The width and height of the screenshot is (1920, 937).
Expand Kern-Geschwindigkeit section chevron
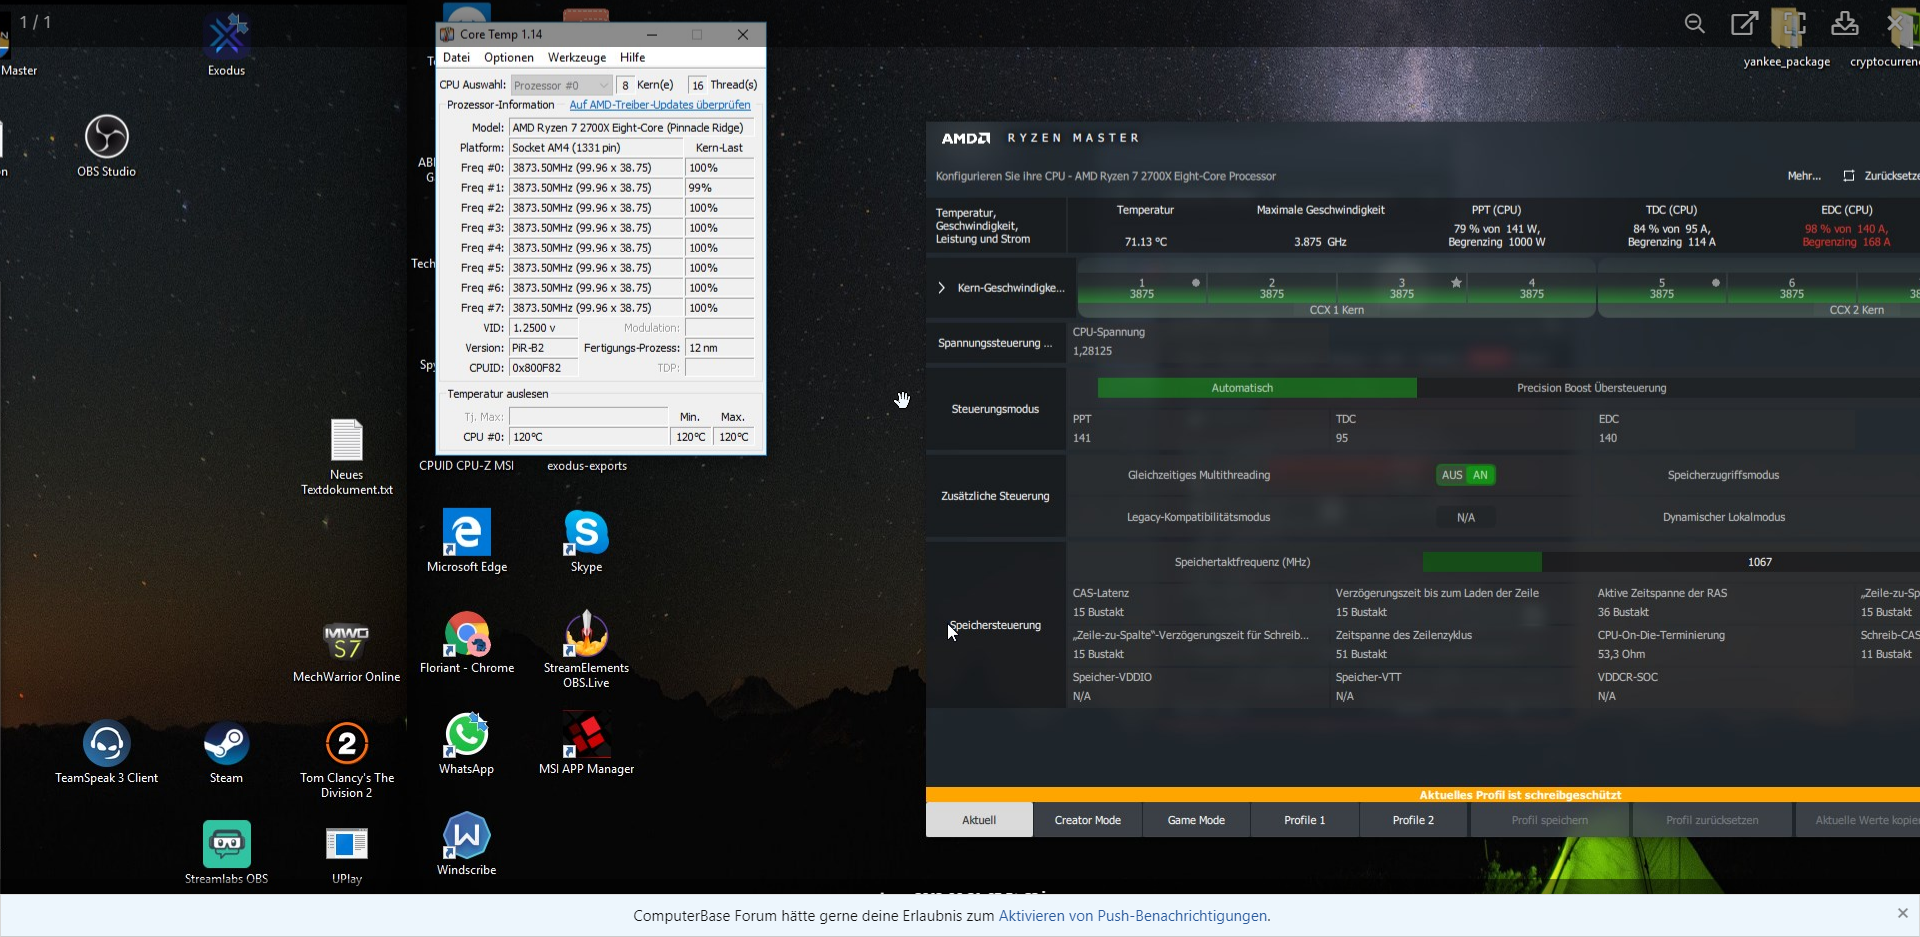(x=941, y=288)
